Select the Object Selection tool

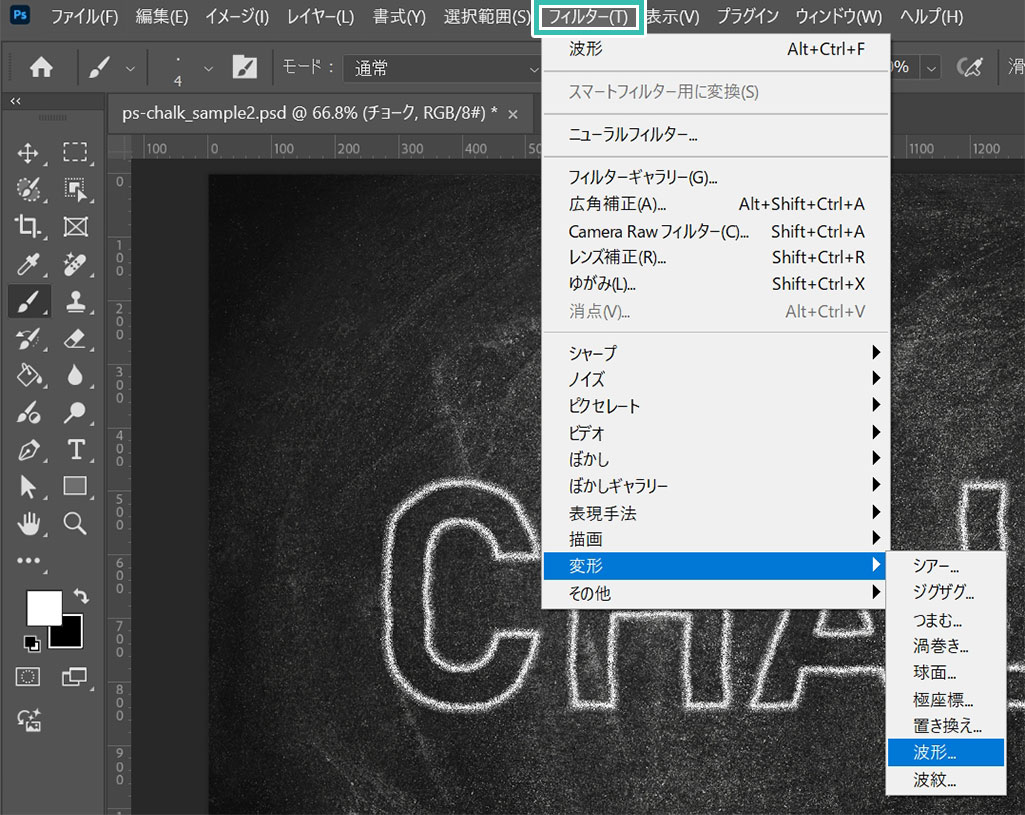tap(75, 190)
